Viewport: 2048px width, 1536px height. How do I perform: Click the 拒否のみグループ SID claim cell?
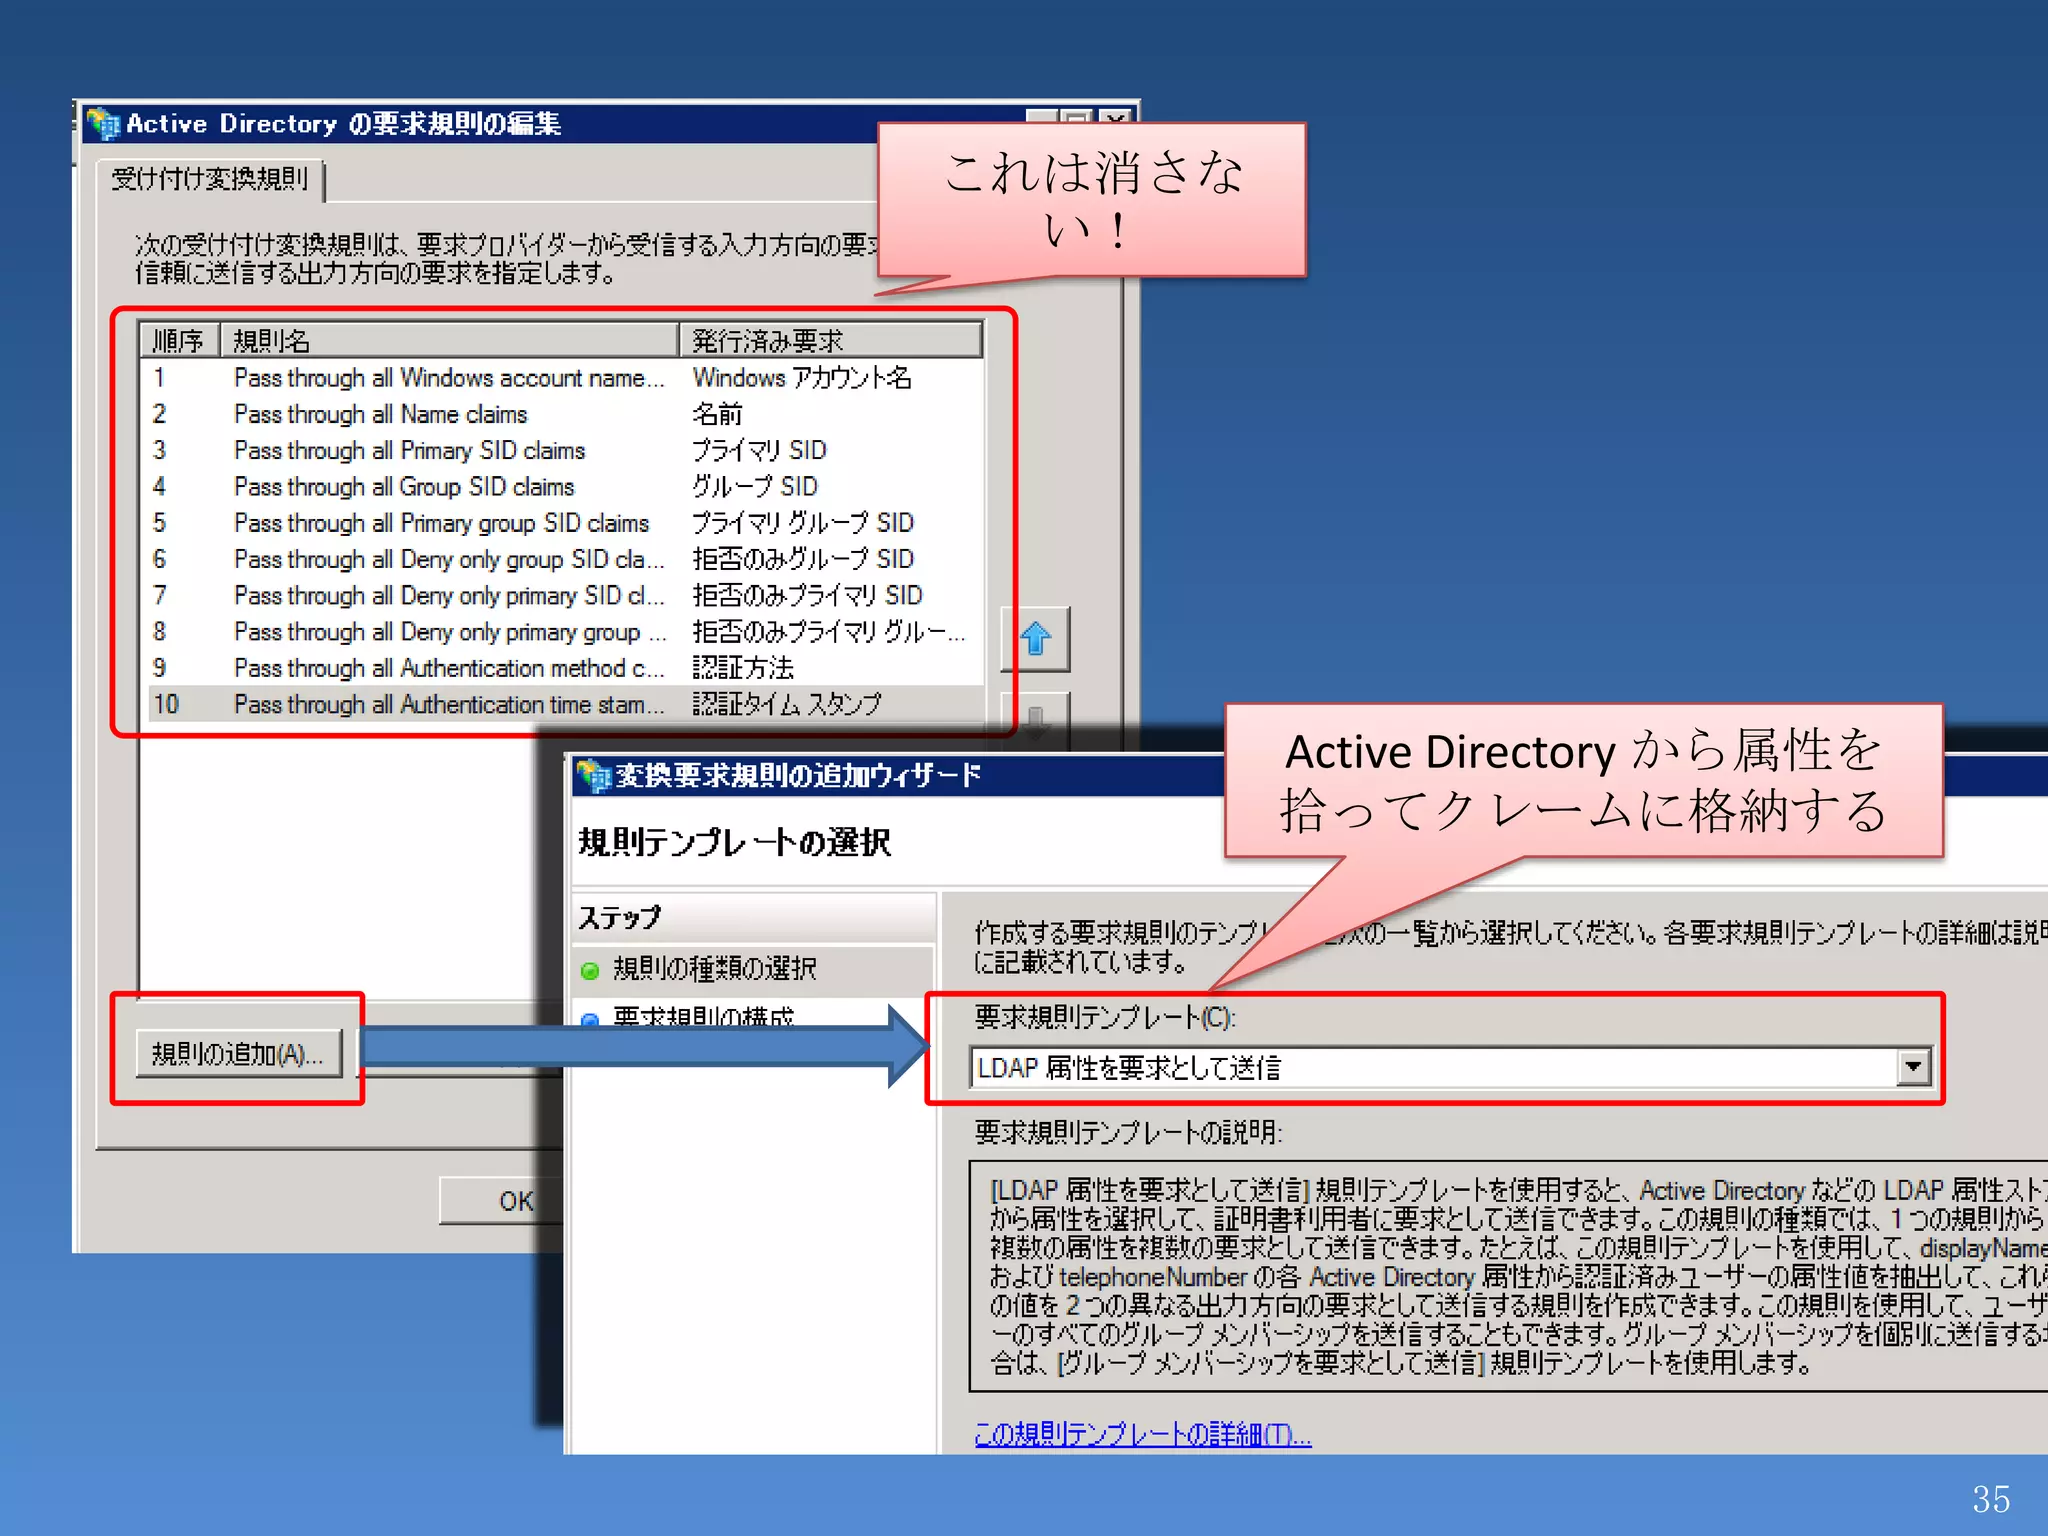click(803, 559)
